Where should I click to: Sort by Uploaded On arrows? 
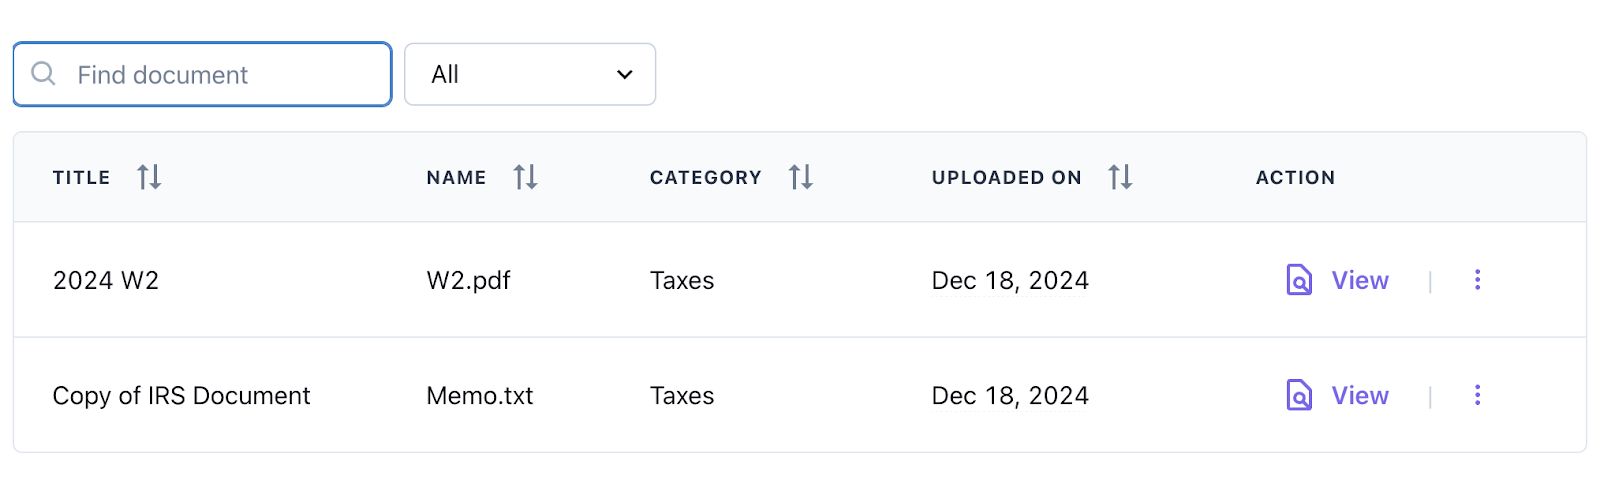tap(1120, 177)
